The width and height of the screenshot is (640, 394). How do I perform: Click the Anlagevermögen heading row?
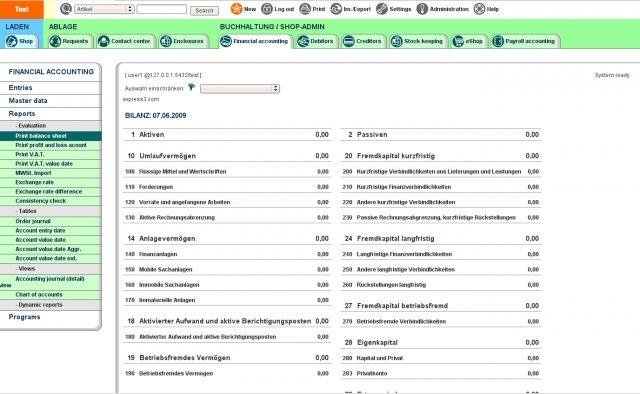[x=227, y=238]
